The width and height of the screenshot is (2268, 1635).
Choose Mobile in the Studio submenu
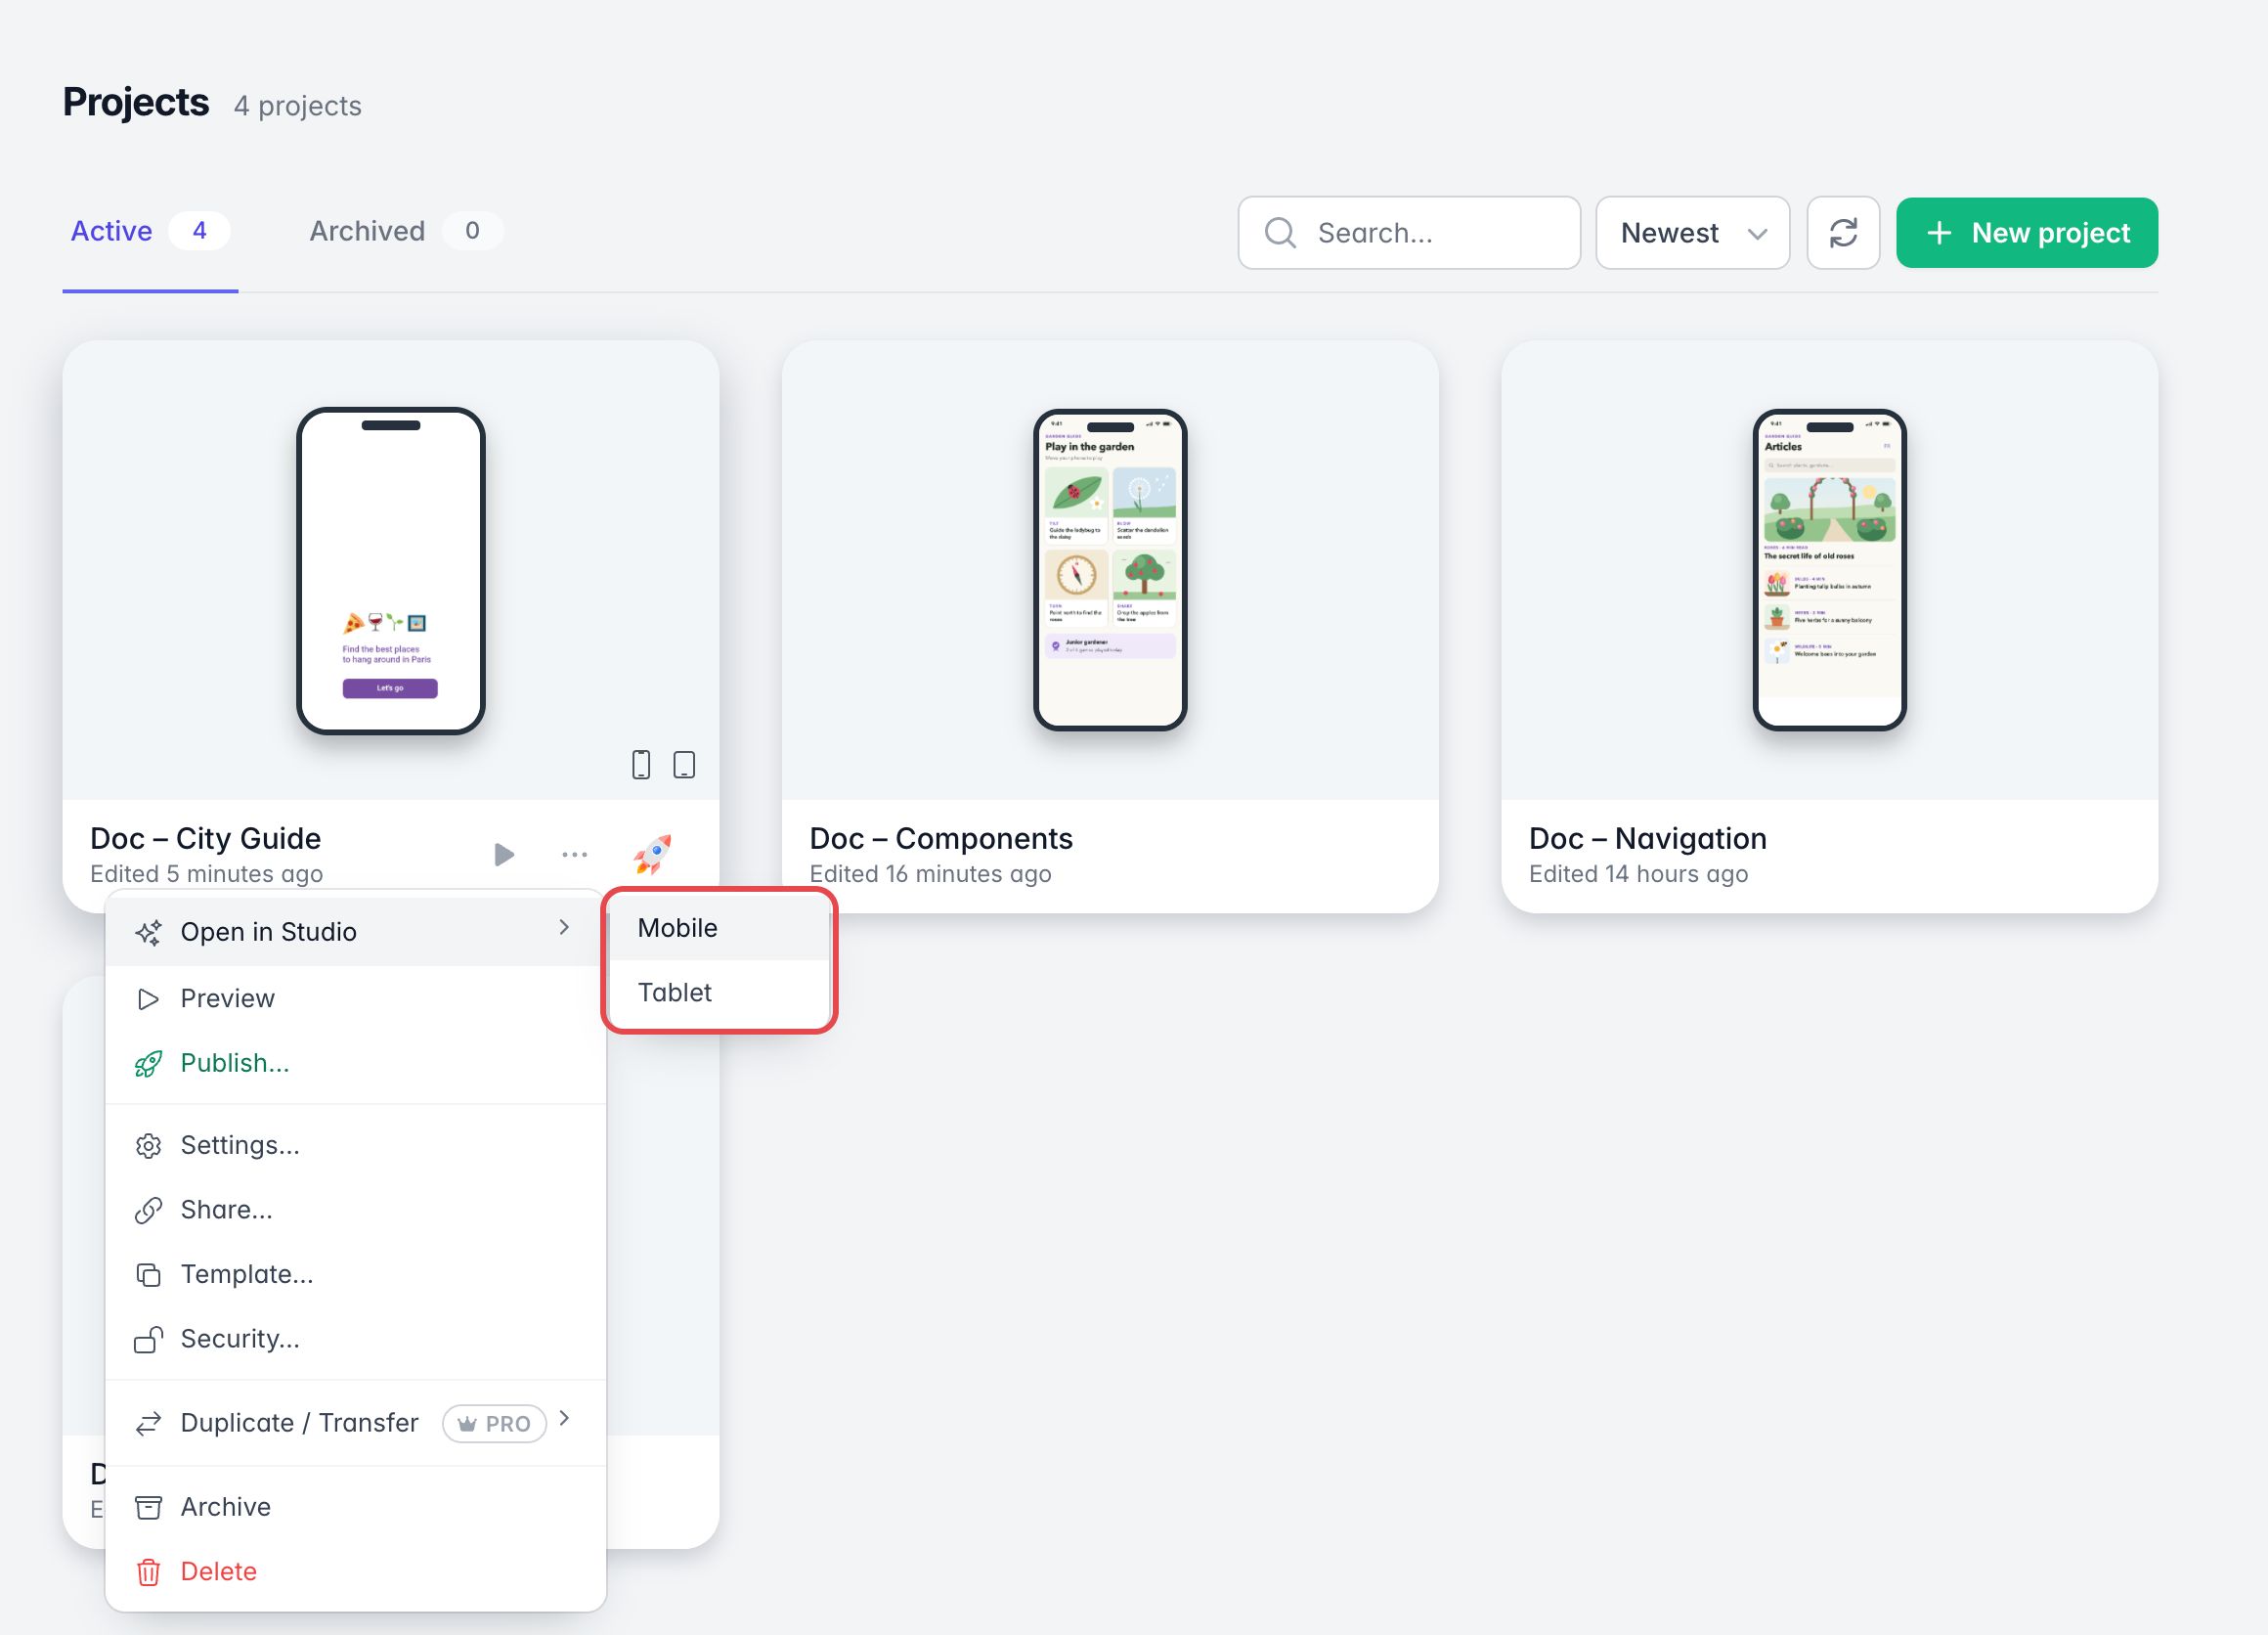[x=719, y=928]
